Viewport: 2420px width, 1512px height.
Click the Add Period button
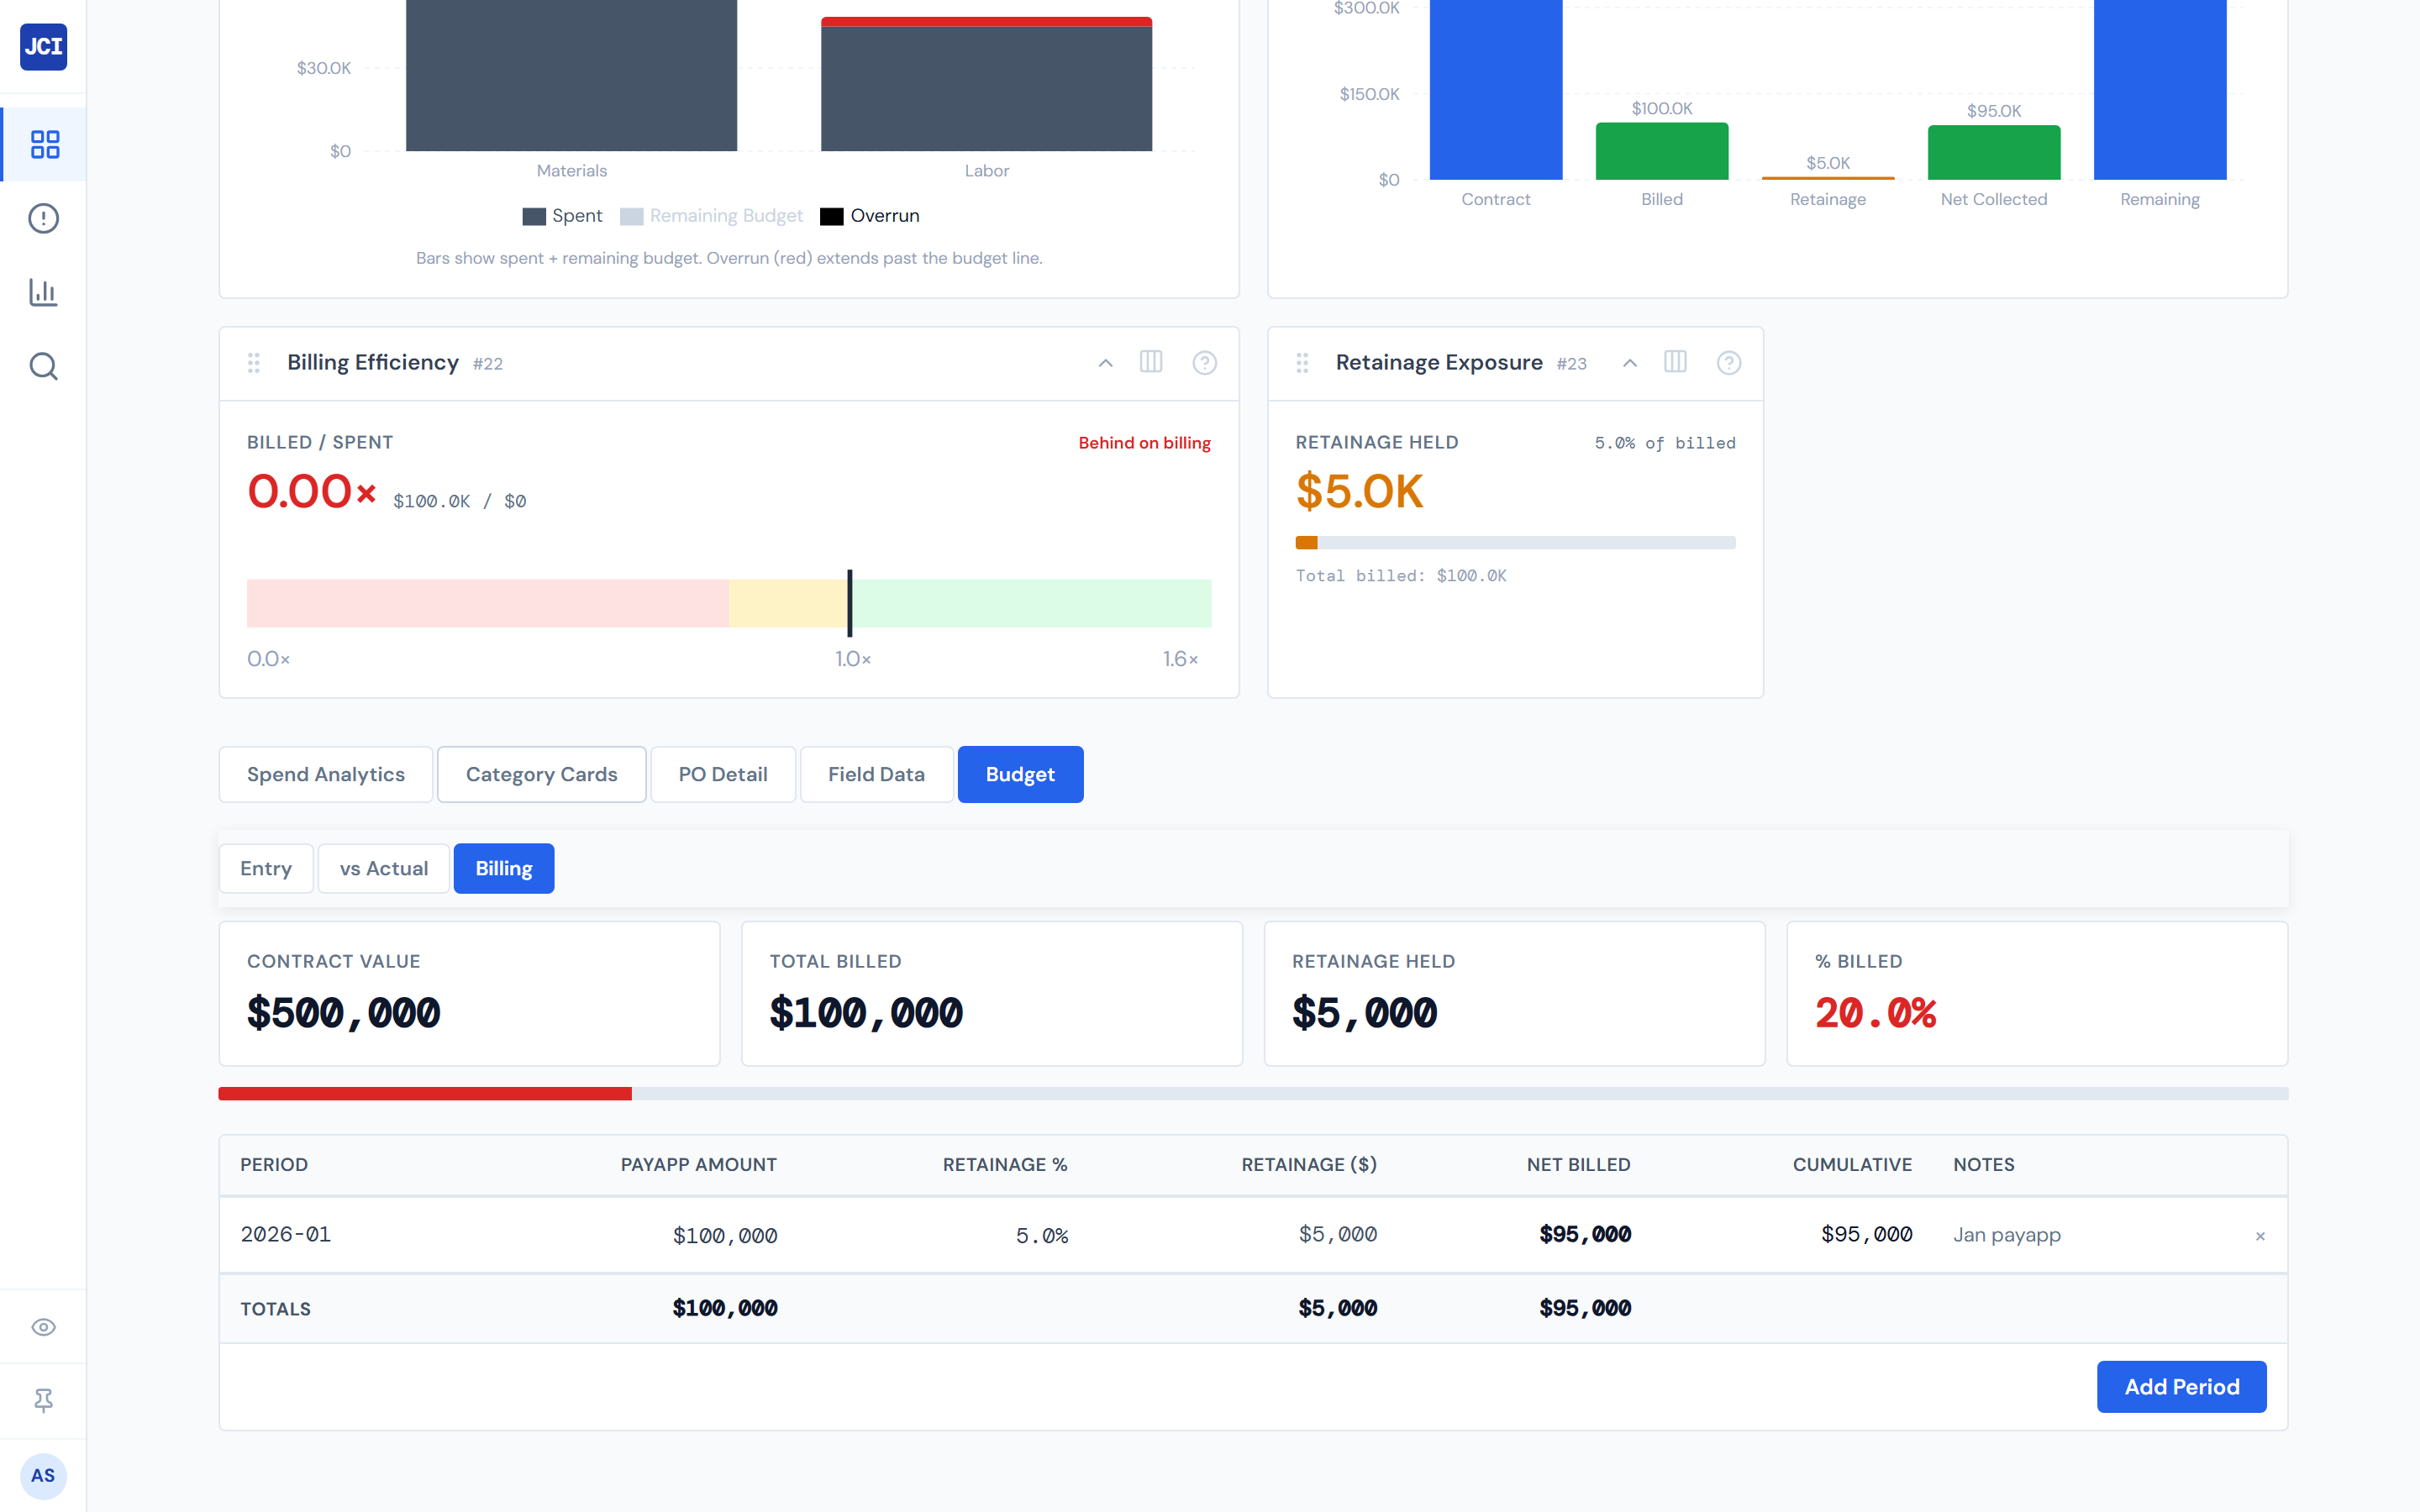tap(2182, 1387)
